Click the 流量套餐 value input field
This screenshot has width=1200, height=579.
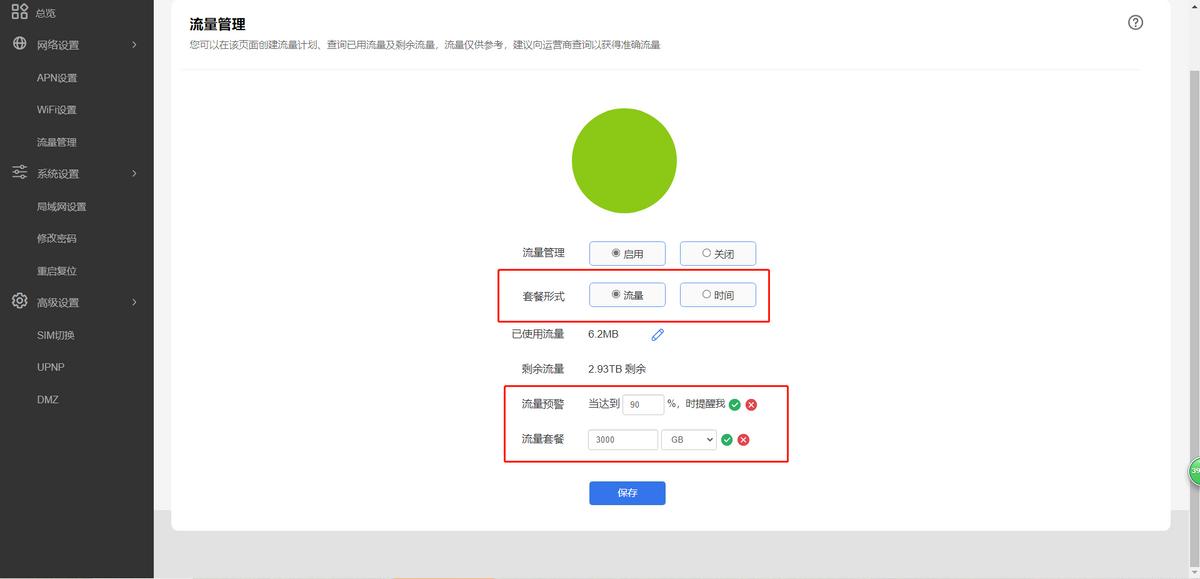pos(621,439)
